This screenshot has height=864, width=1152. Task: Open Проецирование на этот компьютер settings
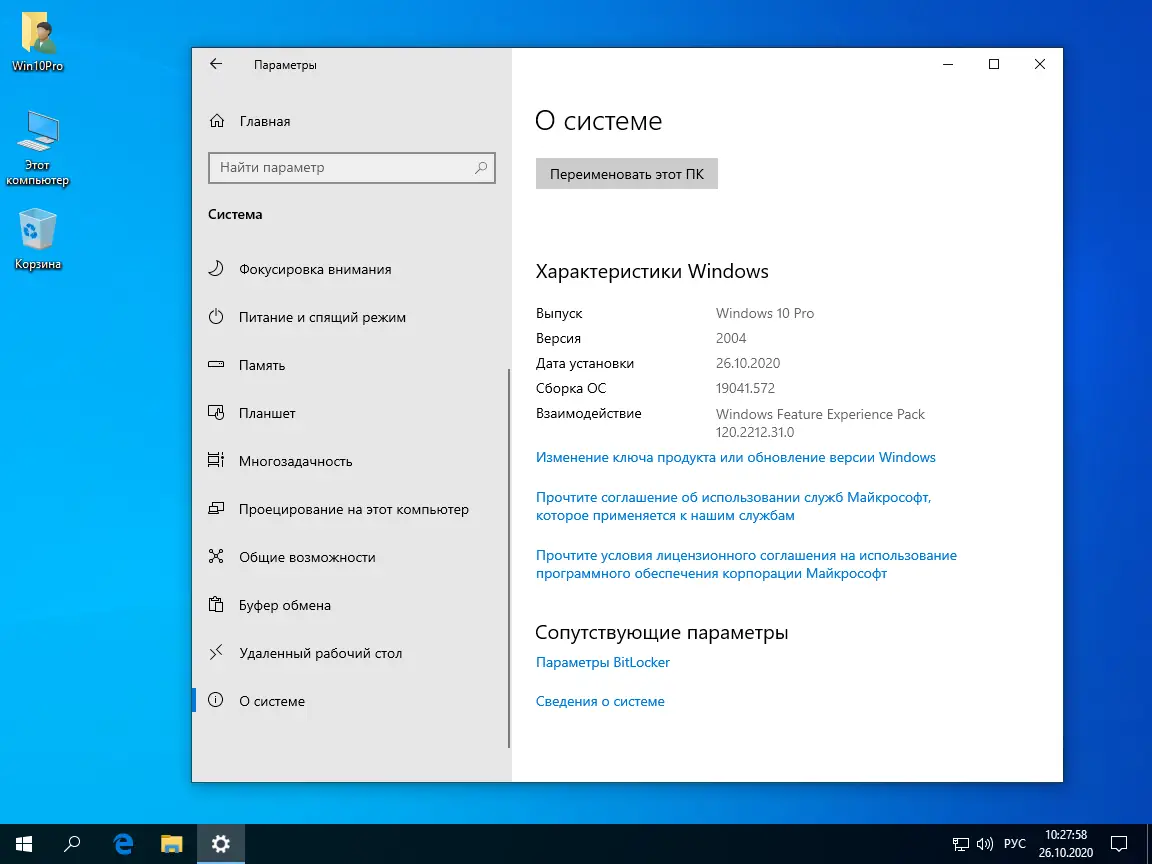353,509
